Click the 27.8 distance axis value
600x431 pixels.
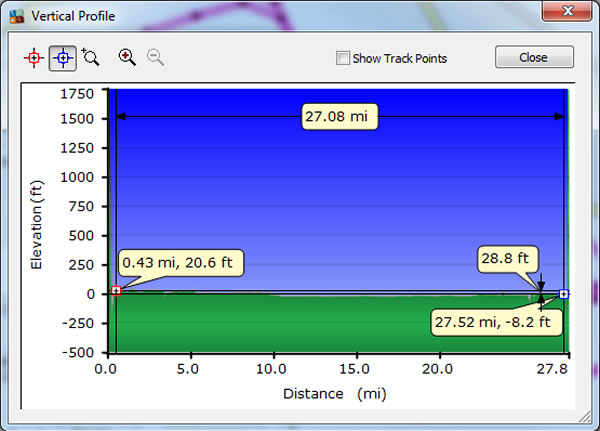click(552, 369)
